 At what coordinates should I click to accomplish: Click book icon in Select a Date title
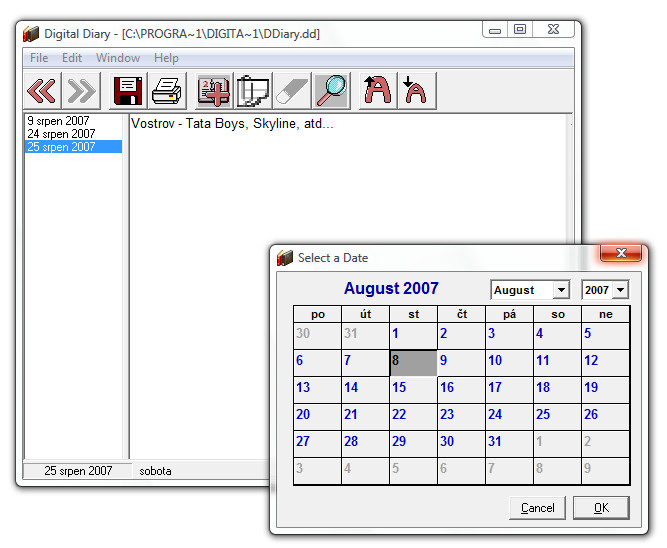285,258
